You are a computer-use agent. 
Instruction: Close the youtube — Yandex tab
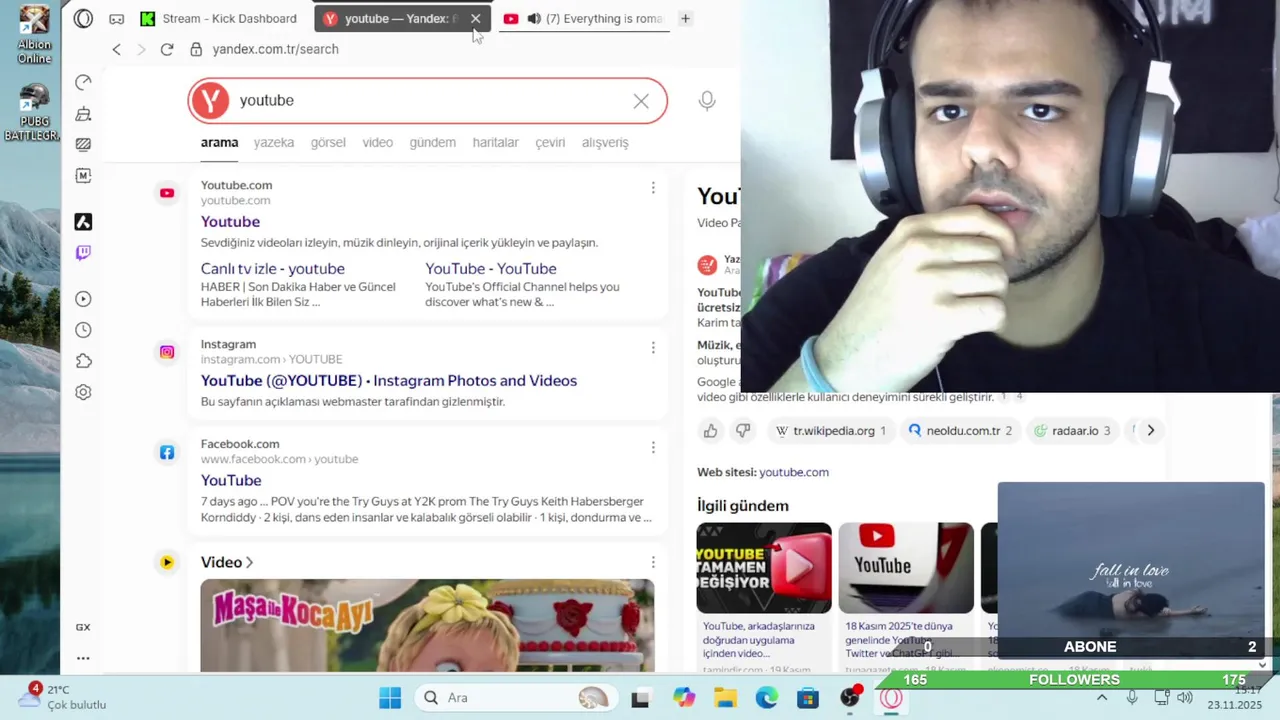click(476, 18)
